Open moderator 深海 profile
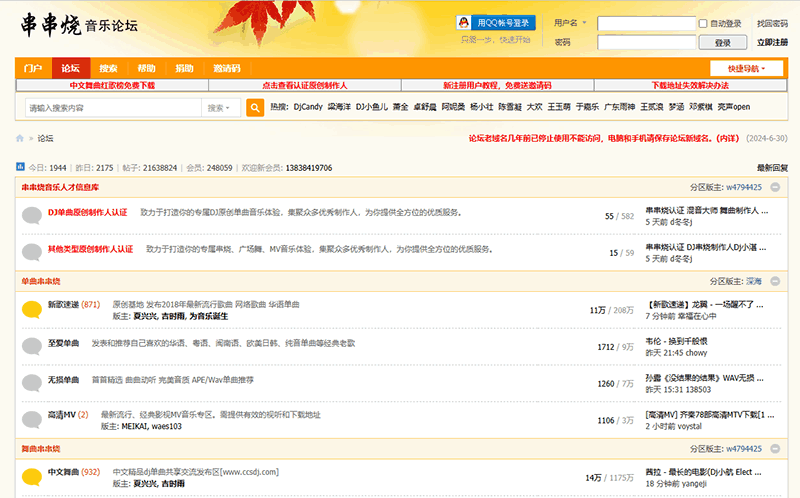Image resolution: width=800 pixels, height=498 pixels. (754, 281)
